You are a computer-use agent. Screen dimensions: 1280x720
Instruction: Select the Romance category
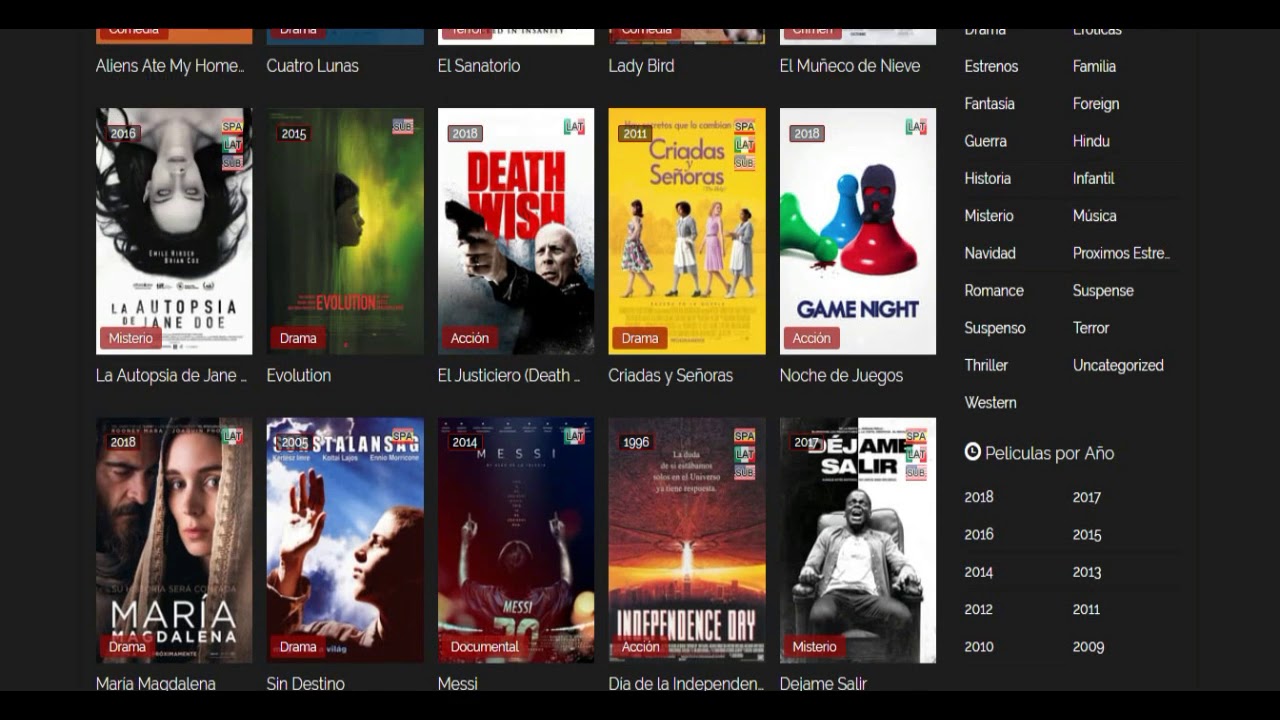pyautogui.click(x=994, y=291)
